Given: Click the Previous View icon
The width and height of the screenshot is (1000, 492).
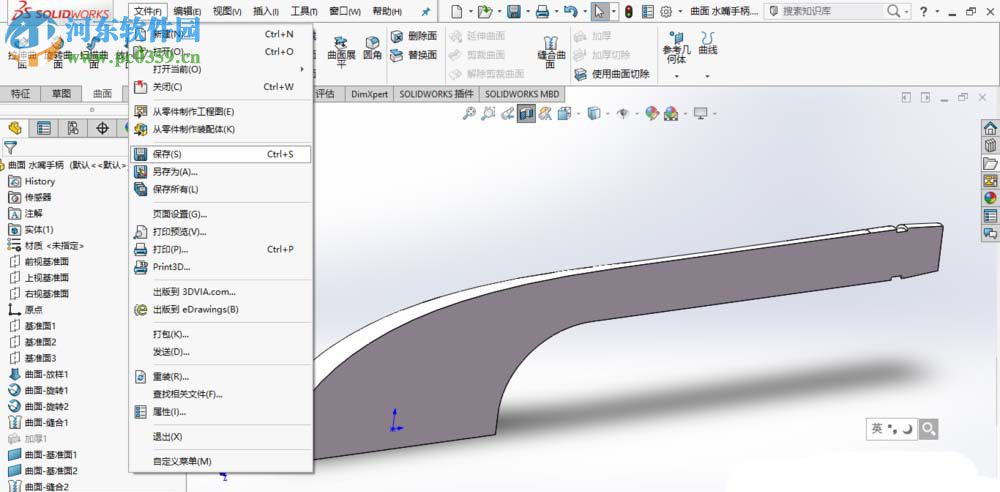Looking at the screenshot, I should click(508, 114).
